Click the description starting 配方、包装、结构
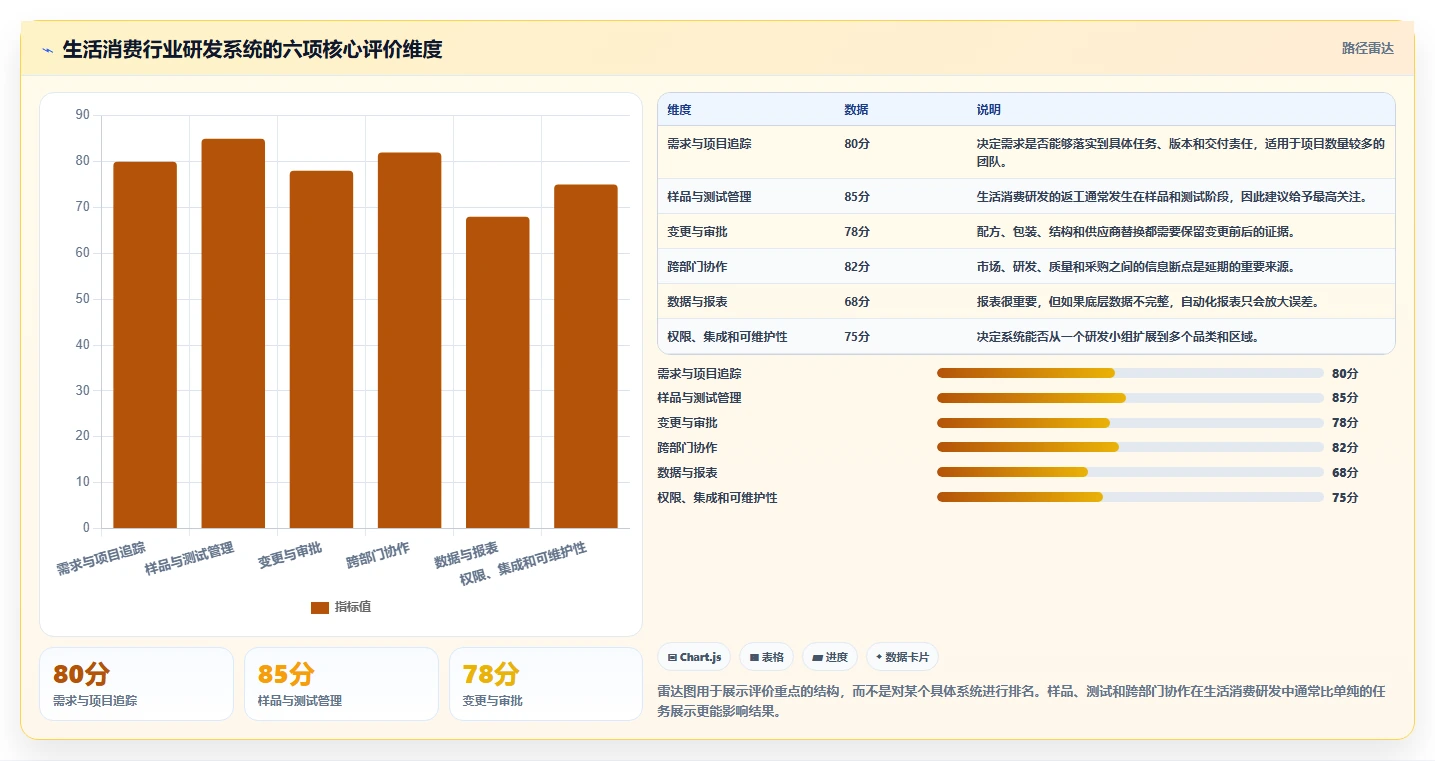This screenshot has height=761, width=1435. pyautogui.click(x=1136, y=231)
